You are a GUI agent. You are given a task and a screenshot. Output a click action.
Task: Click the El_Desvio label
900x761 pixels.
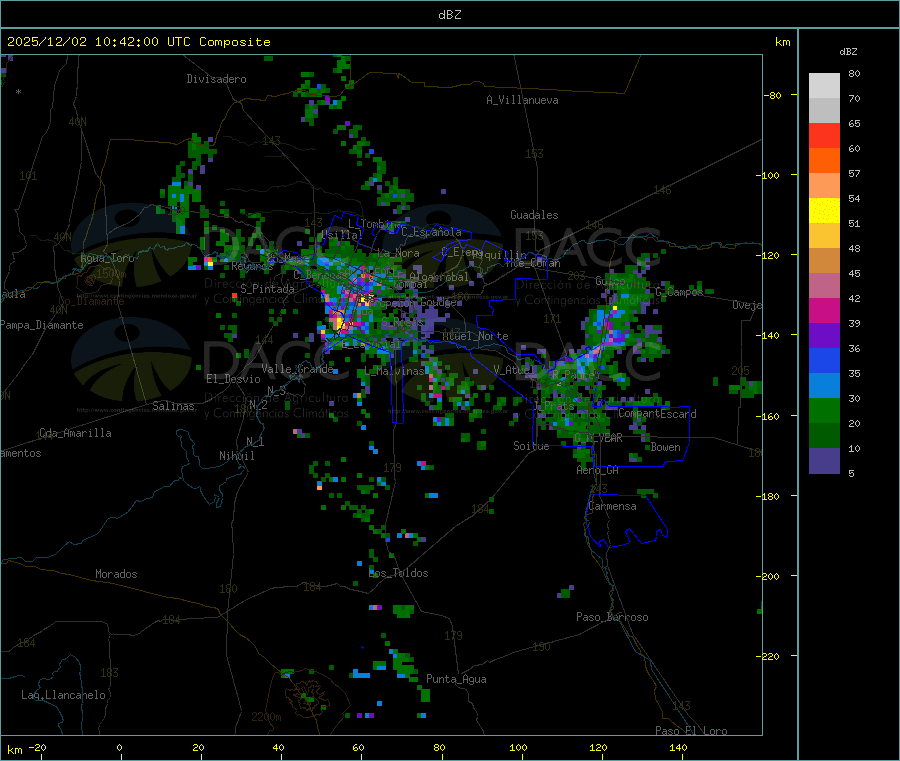point(233,379)
